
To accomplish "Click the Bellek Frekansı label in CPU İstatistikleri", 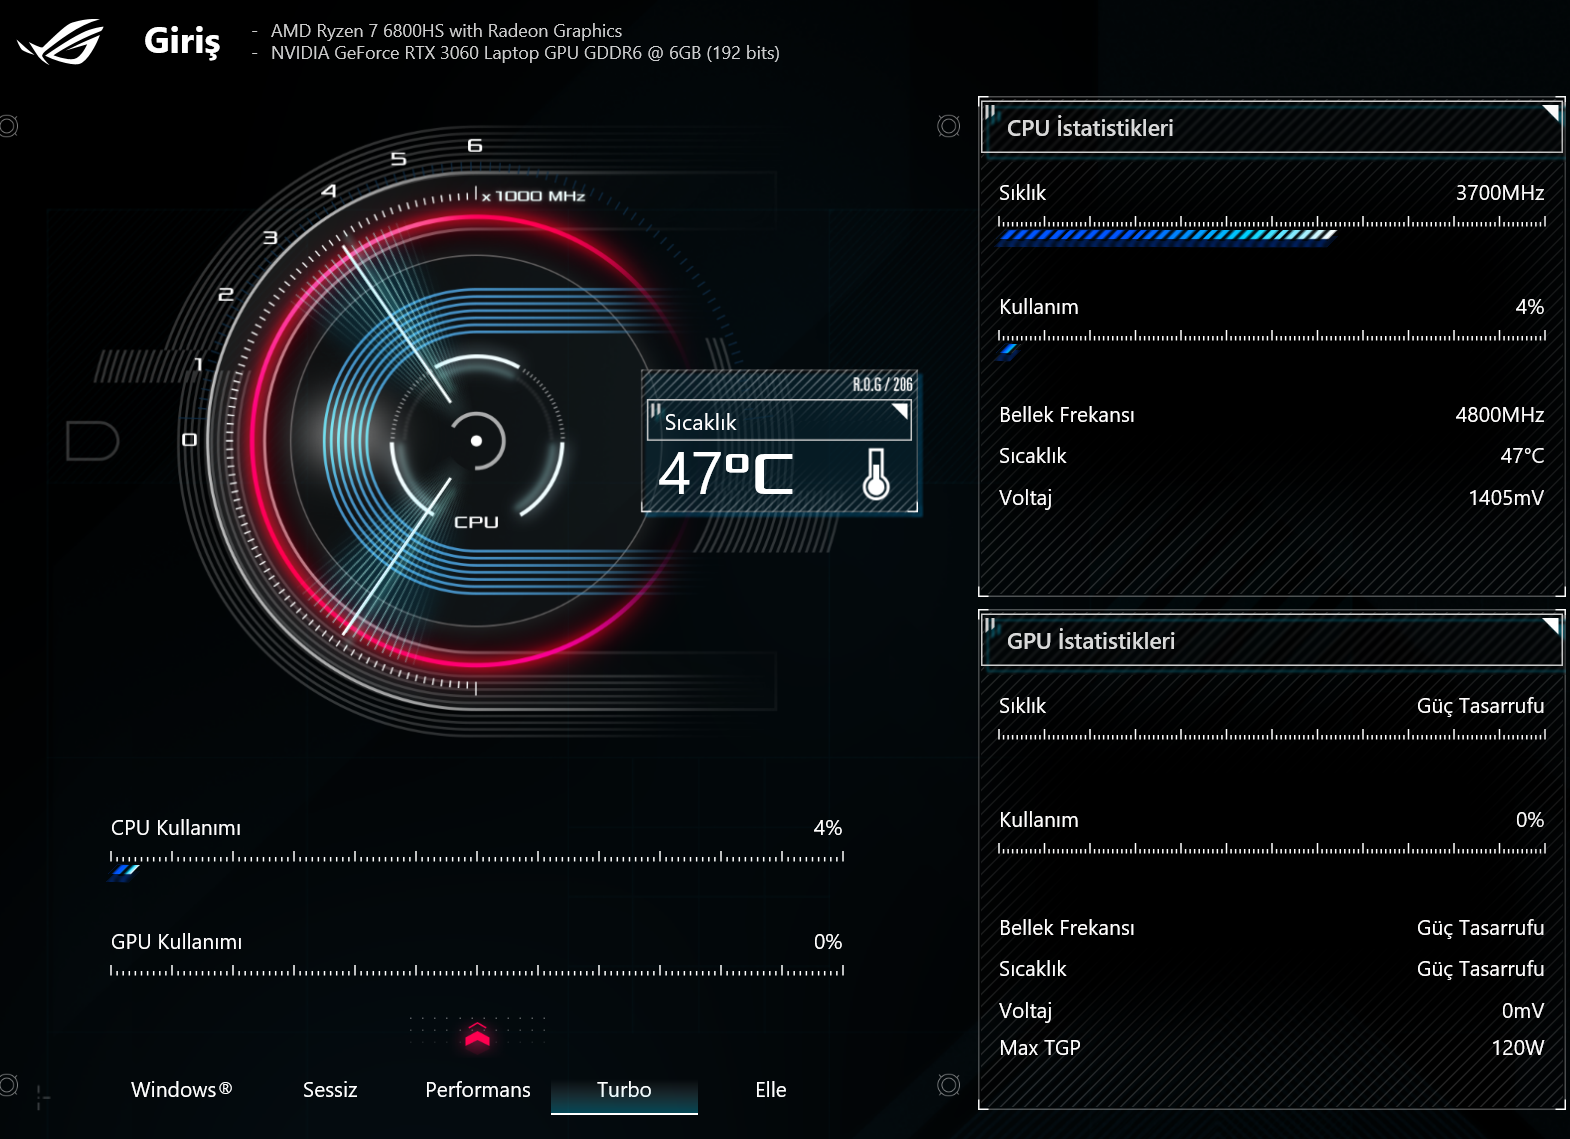I will [x=1067, y=415].
